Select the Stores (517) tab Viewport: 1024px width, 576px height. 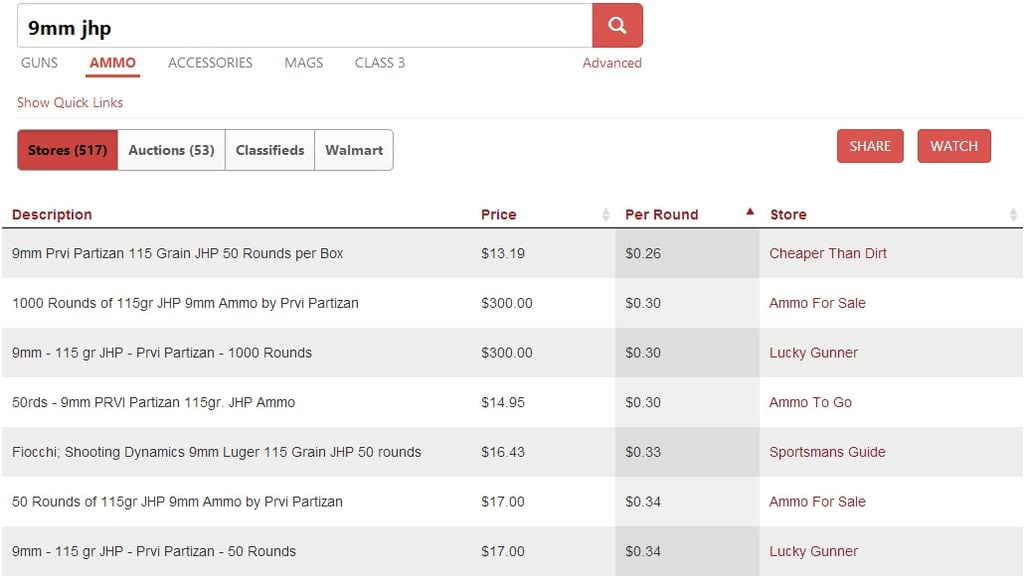67,150
